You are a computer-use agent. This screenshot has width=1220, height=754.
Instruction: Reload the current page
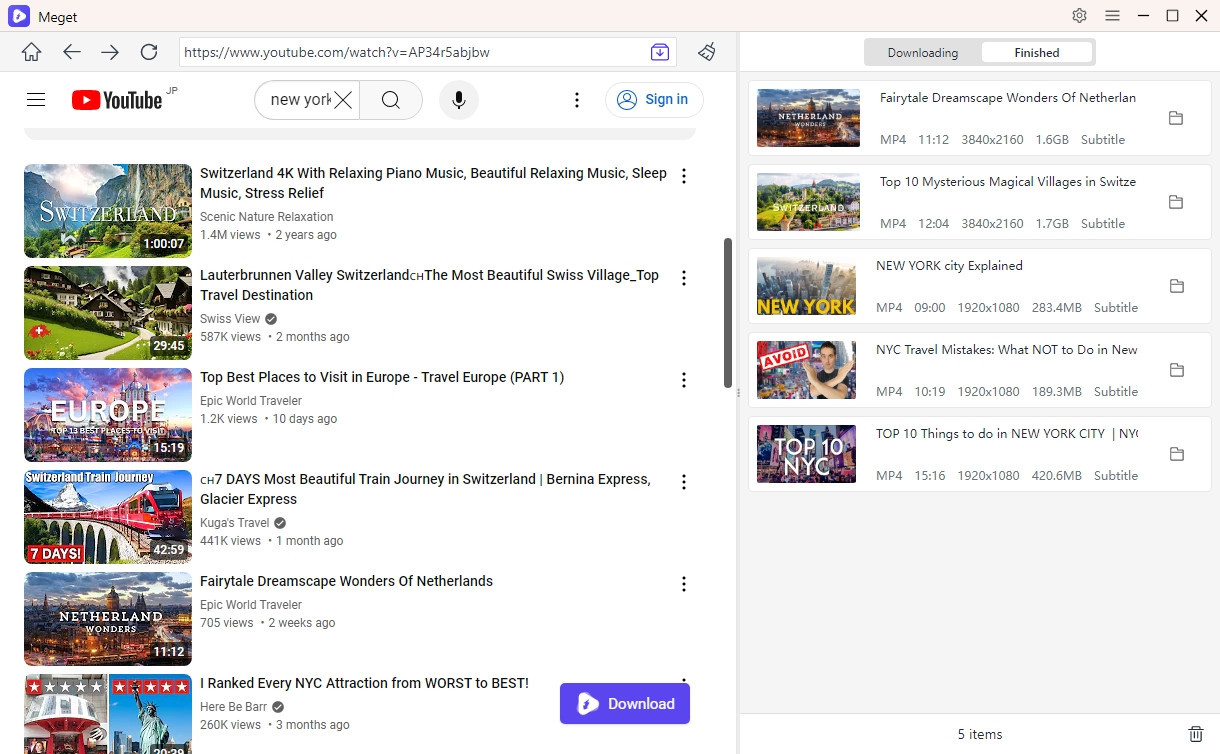149,52
